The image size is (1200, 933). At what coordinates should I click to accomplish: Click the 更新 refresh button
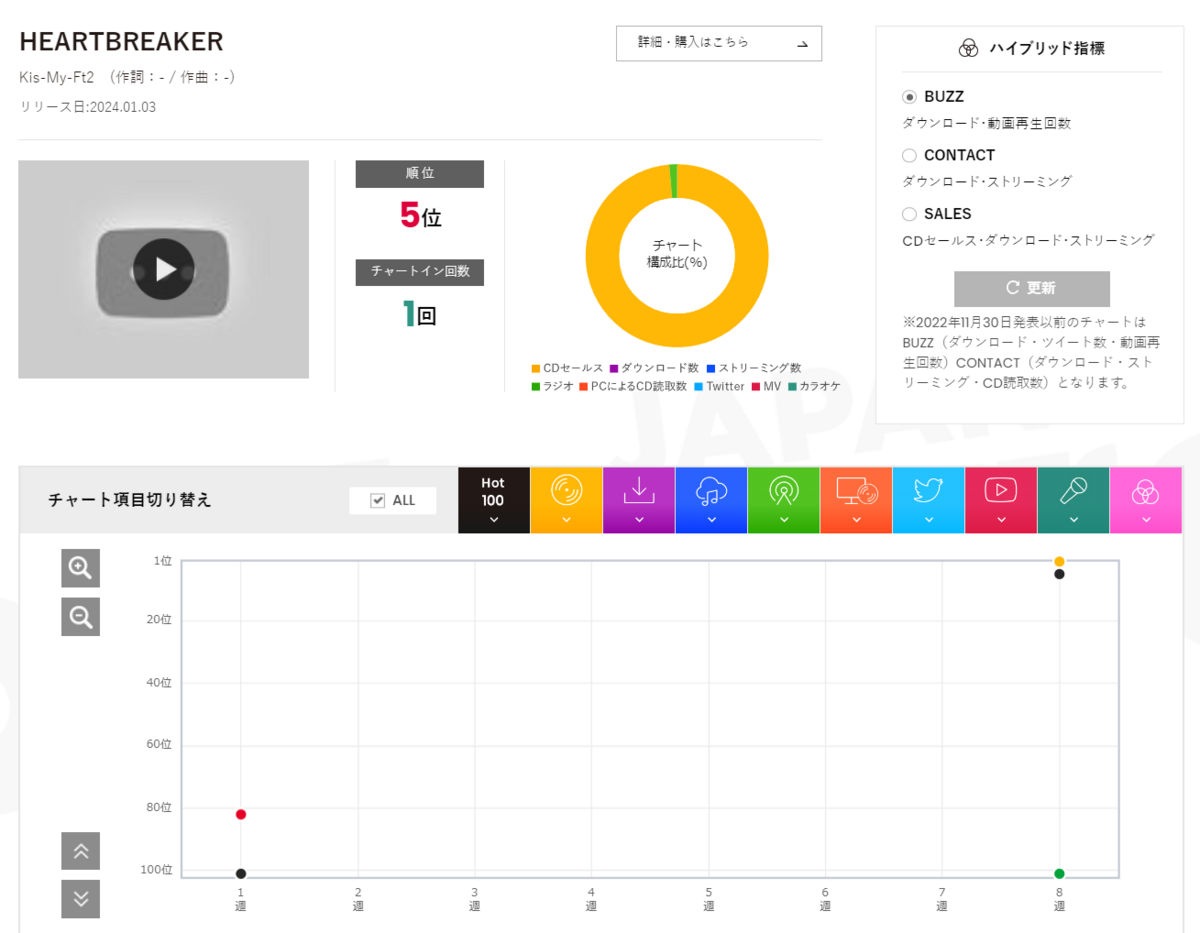(1032, 288)
